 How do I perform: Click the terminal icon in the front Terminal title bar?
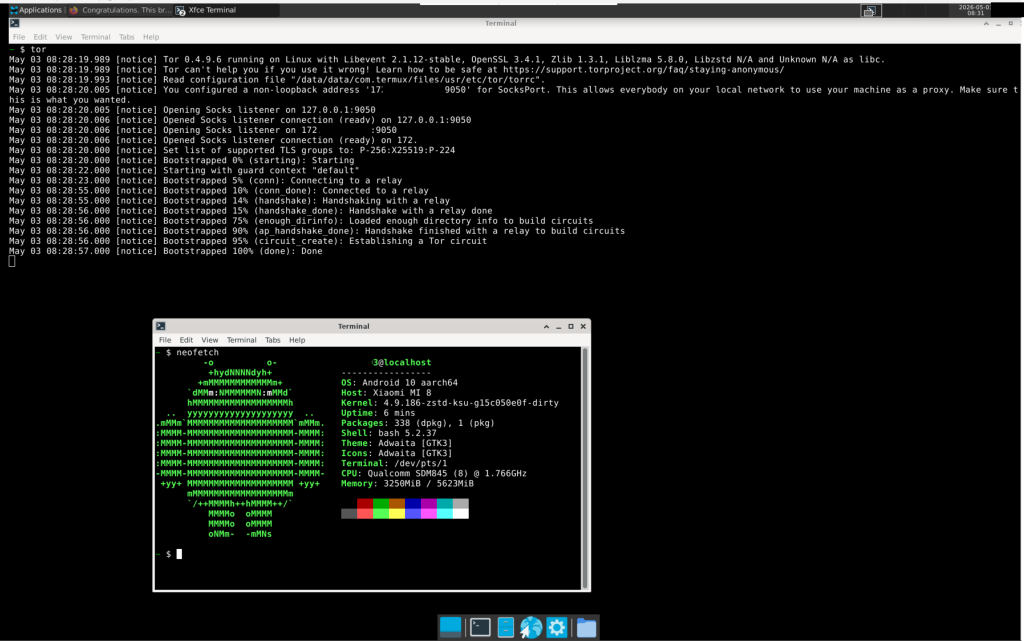[x=161, y=326]
